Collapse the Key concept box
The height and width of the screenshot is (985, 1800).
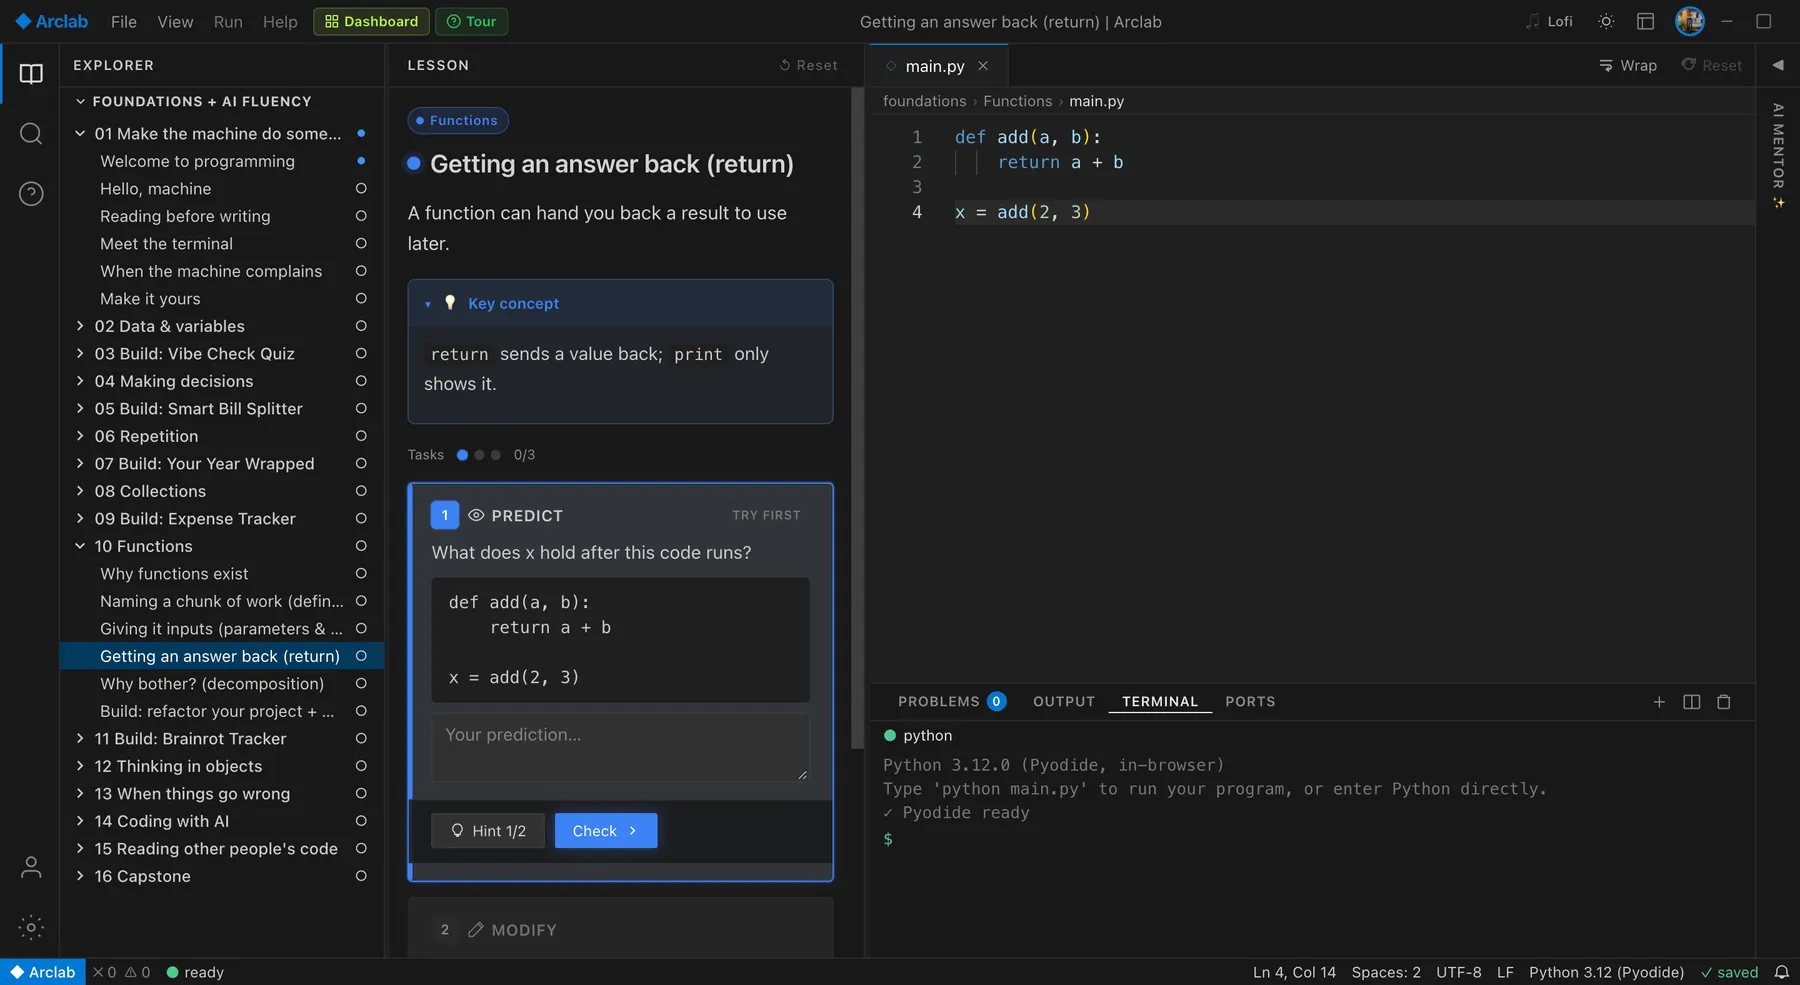pos(428,304)
